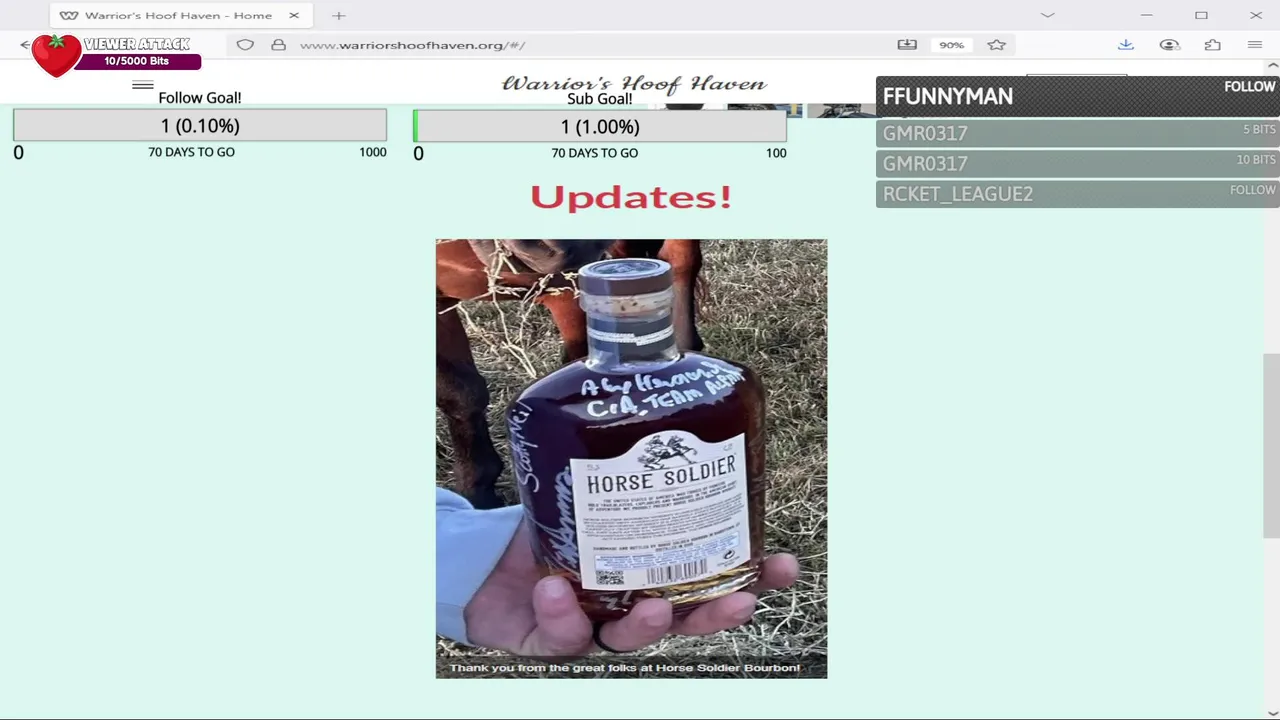Open the Horse Soldier bourbon bottle photo
The width and height of the screenshot is (1280, 720).
[631, 458]
